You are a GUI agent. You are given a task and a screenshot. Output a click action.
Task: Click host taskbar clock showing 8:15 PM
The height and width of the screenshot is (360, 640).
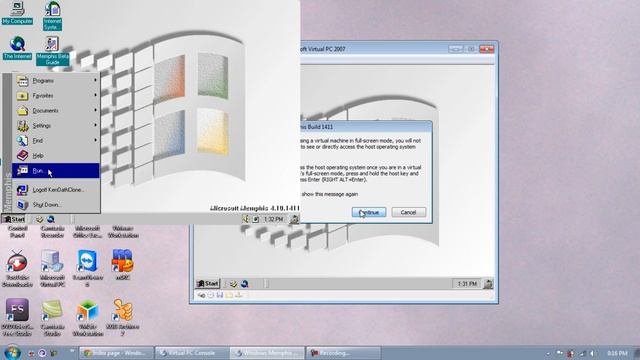[617, 353]
